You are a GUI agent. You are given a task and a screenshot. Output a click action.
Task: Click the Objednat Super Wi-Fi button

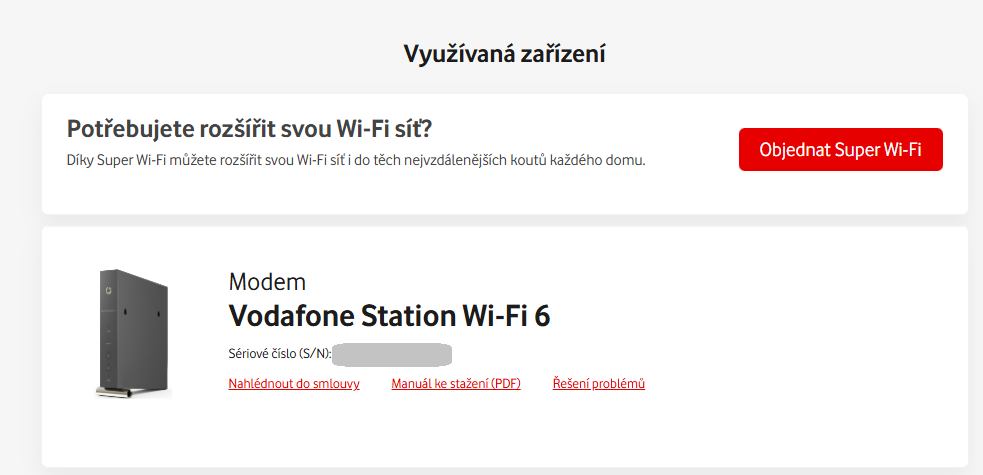pos(840,150)
